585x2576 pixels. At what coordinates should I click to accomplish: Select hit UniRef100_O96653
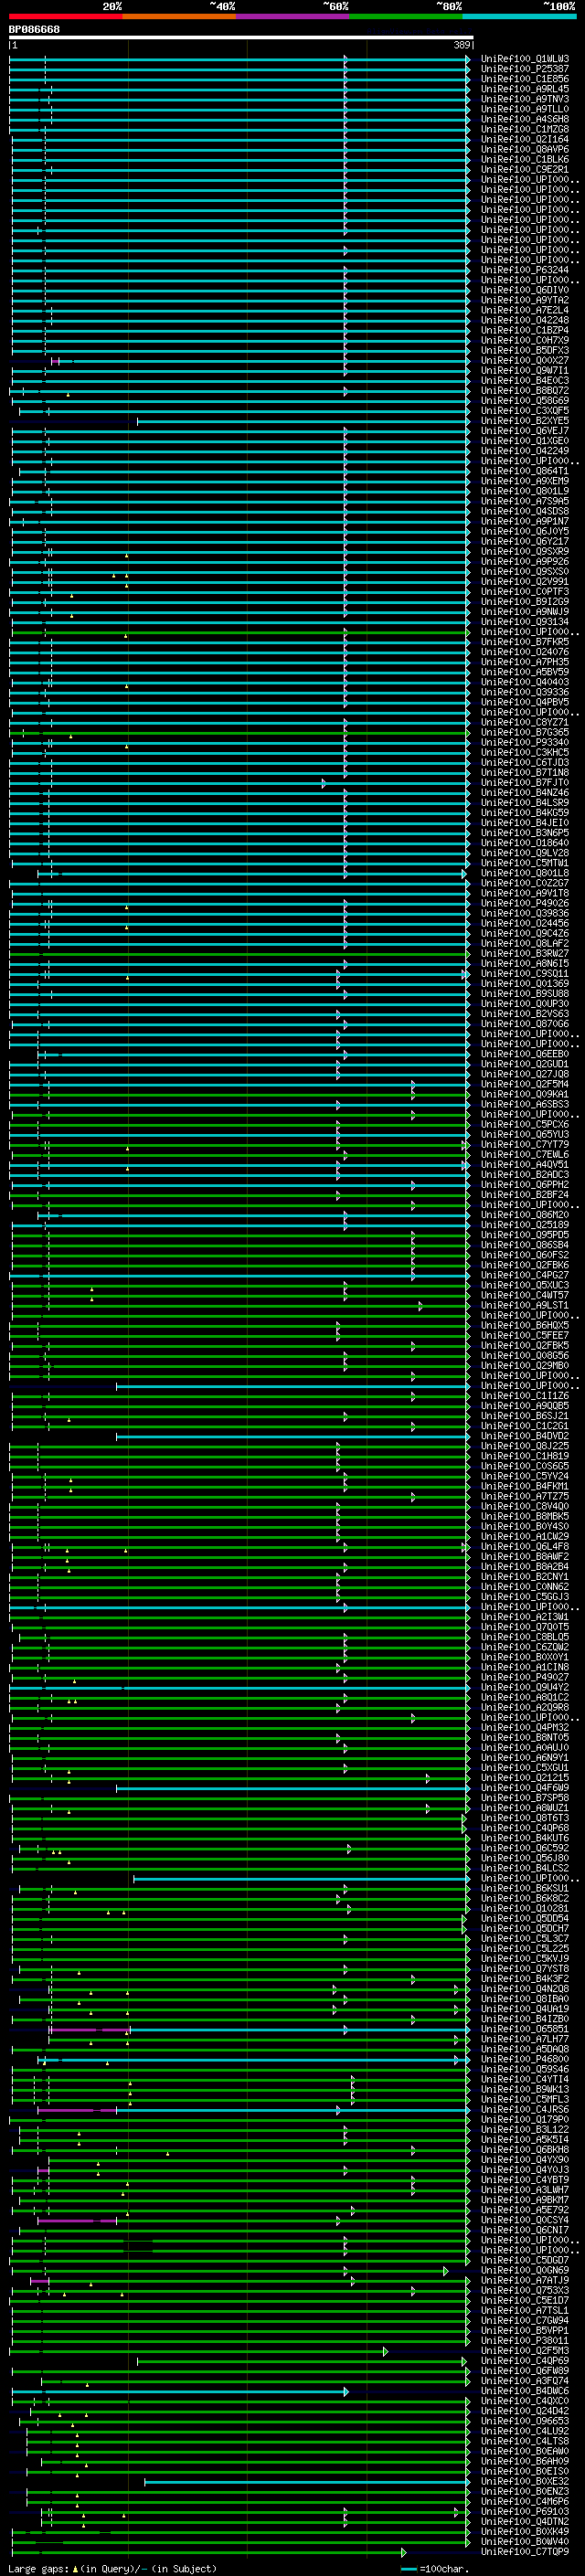tap(525, 2422)
